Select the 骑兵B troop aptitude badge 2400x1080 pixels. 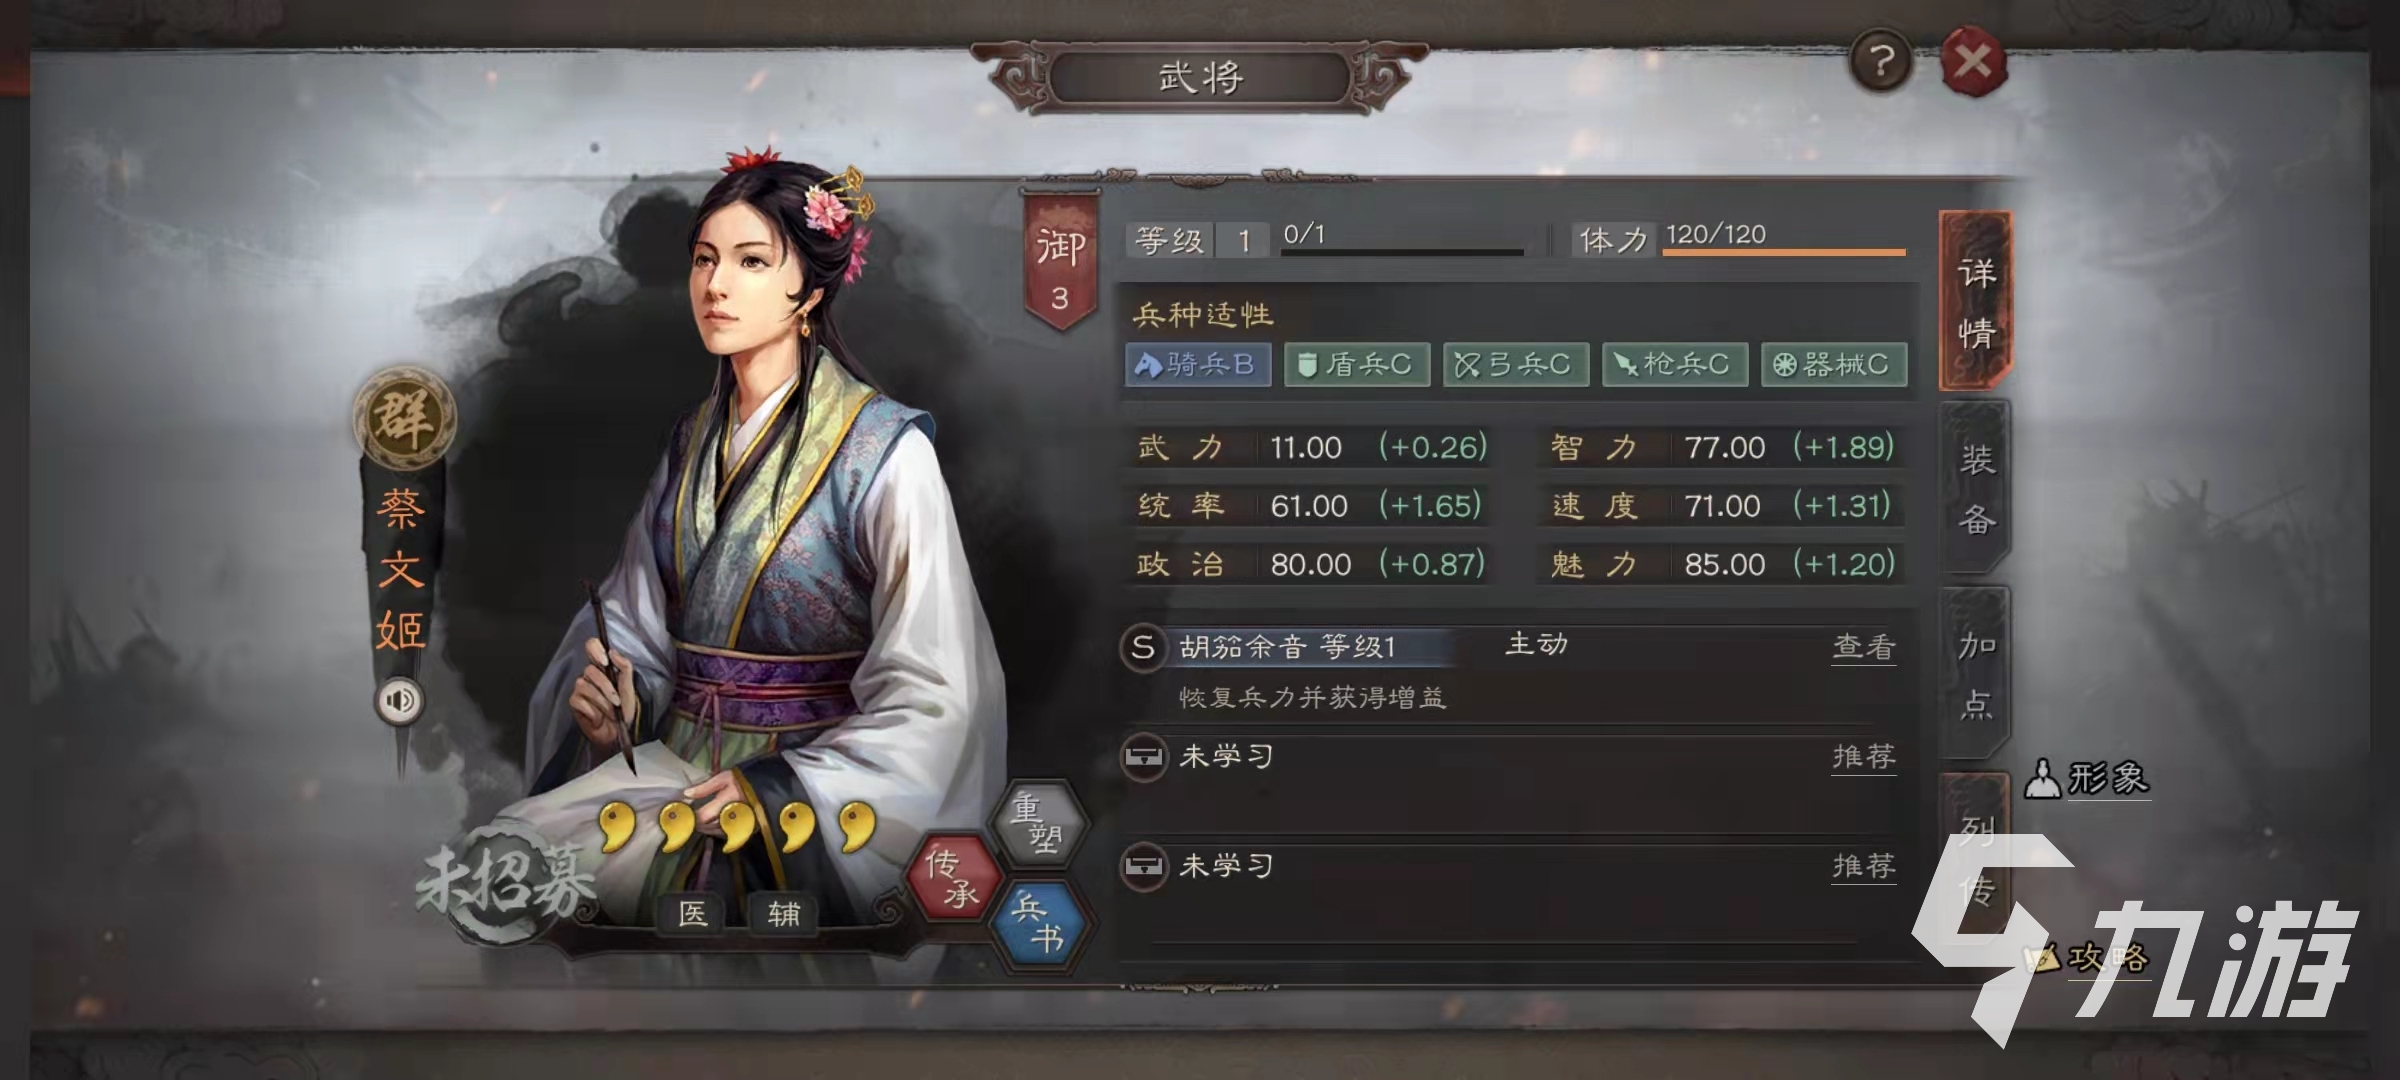pyautogui.click(x=1197, y=365)
